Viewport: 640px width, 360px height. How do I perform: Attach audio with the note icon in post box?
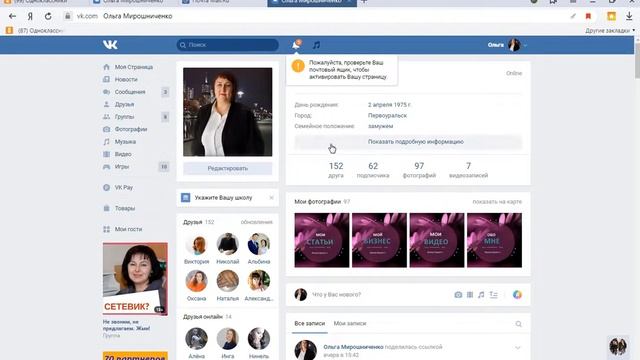click(x=481, y=295)
